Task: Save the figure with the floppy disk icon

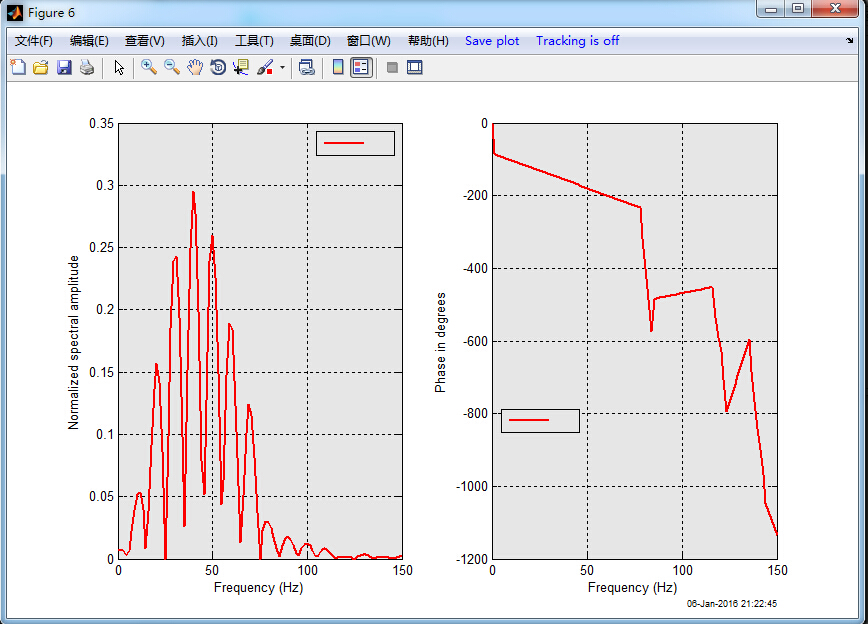Action: pyautogui.click(x=64, y=68)
